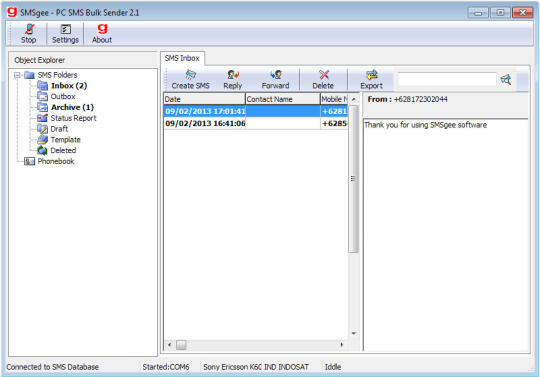Click the Inbox folder icon
This screenshot has height=377, width=540.
42,85
